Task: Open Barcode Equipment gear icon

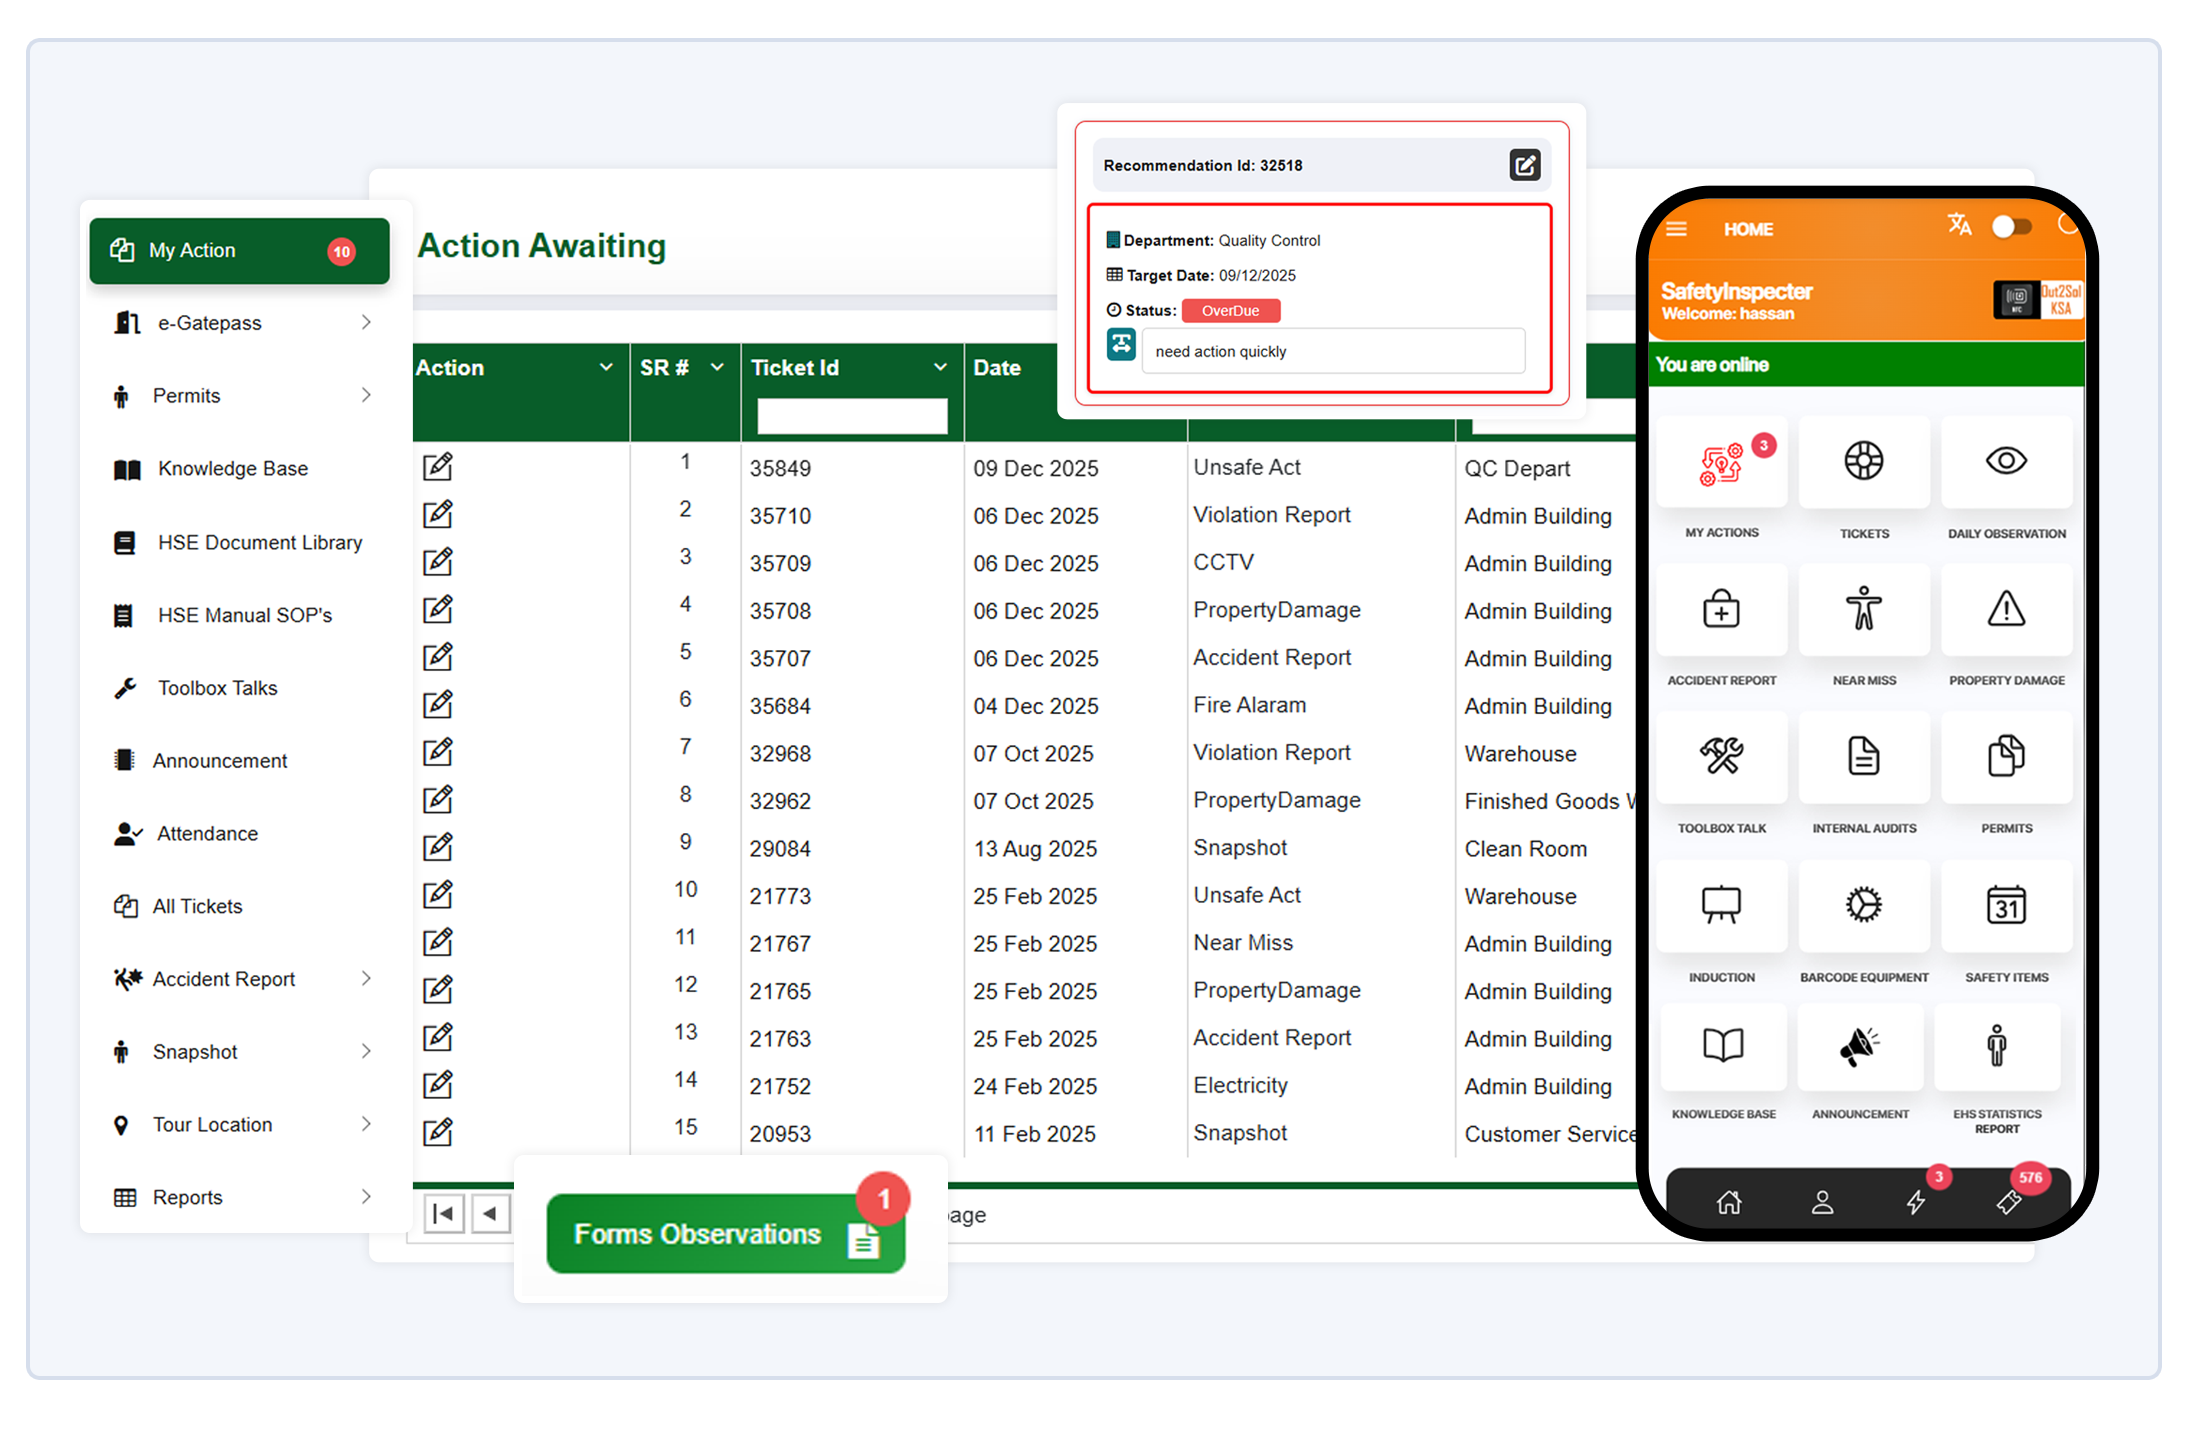Action: click(1863, 905)
